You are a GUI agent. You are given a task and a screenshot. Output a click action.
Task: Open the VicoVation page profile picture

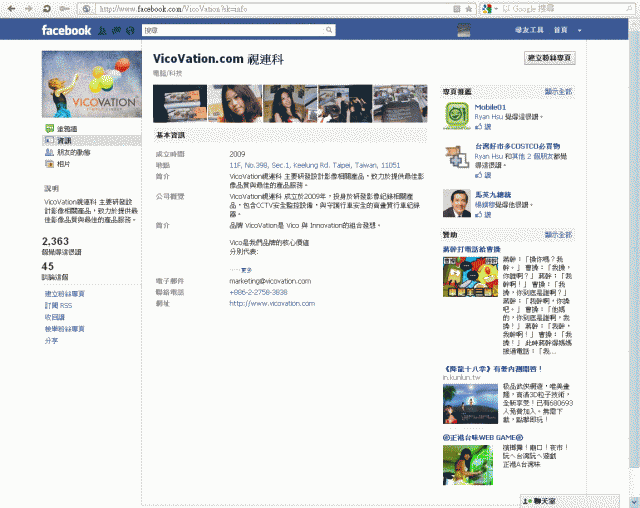[91, 84]
